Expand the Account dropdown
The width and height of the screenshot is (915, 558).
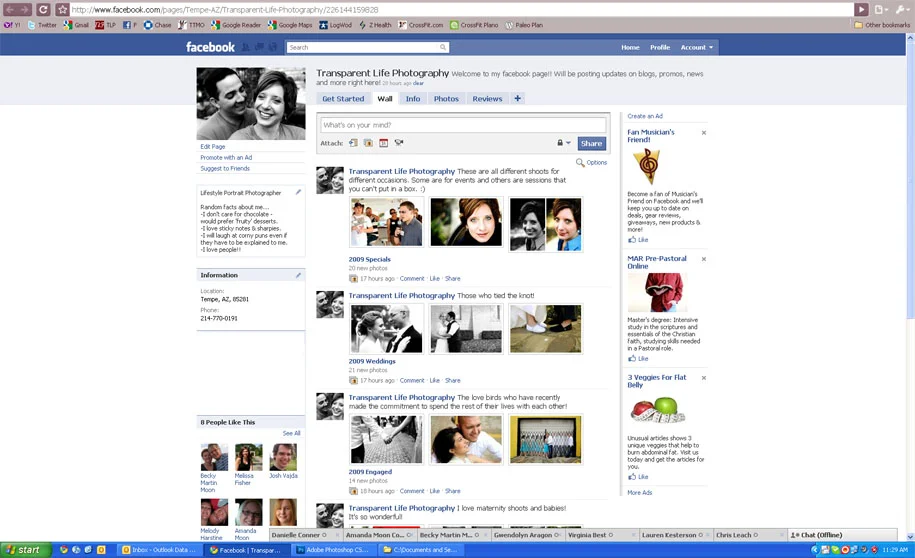pyautogui.click(x=697, y=47)
